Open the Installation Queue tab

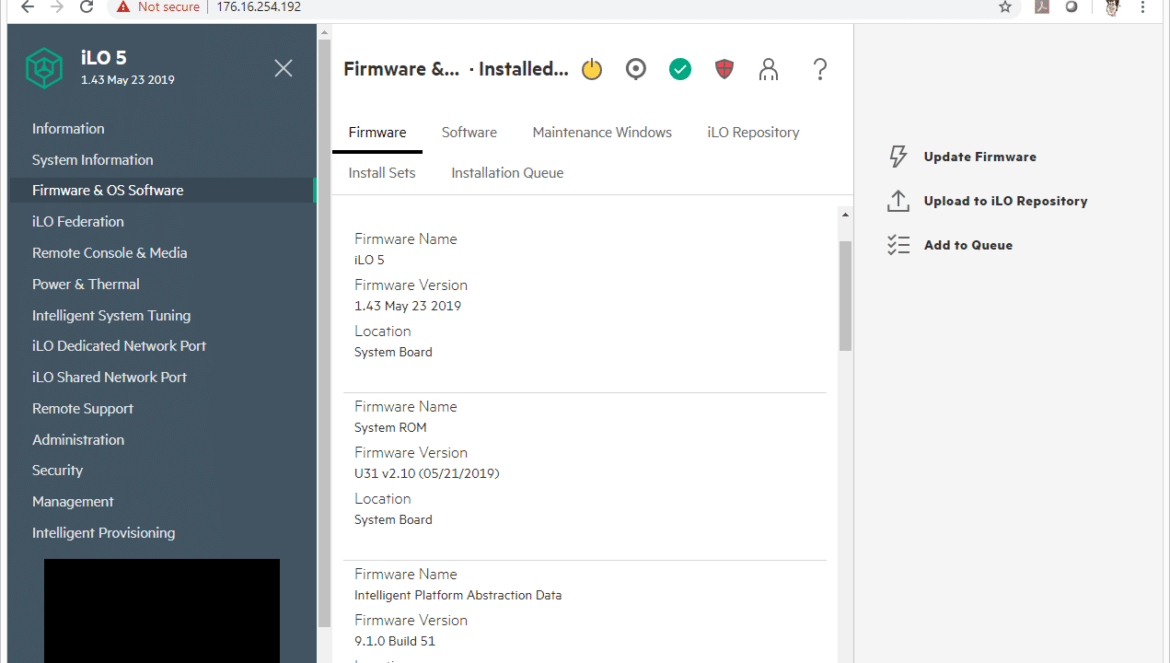[x=507, y=173]
